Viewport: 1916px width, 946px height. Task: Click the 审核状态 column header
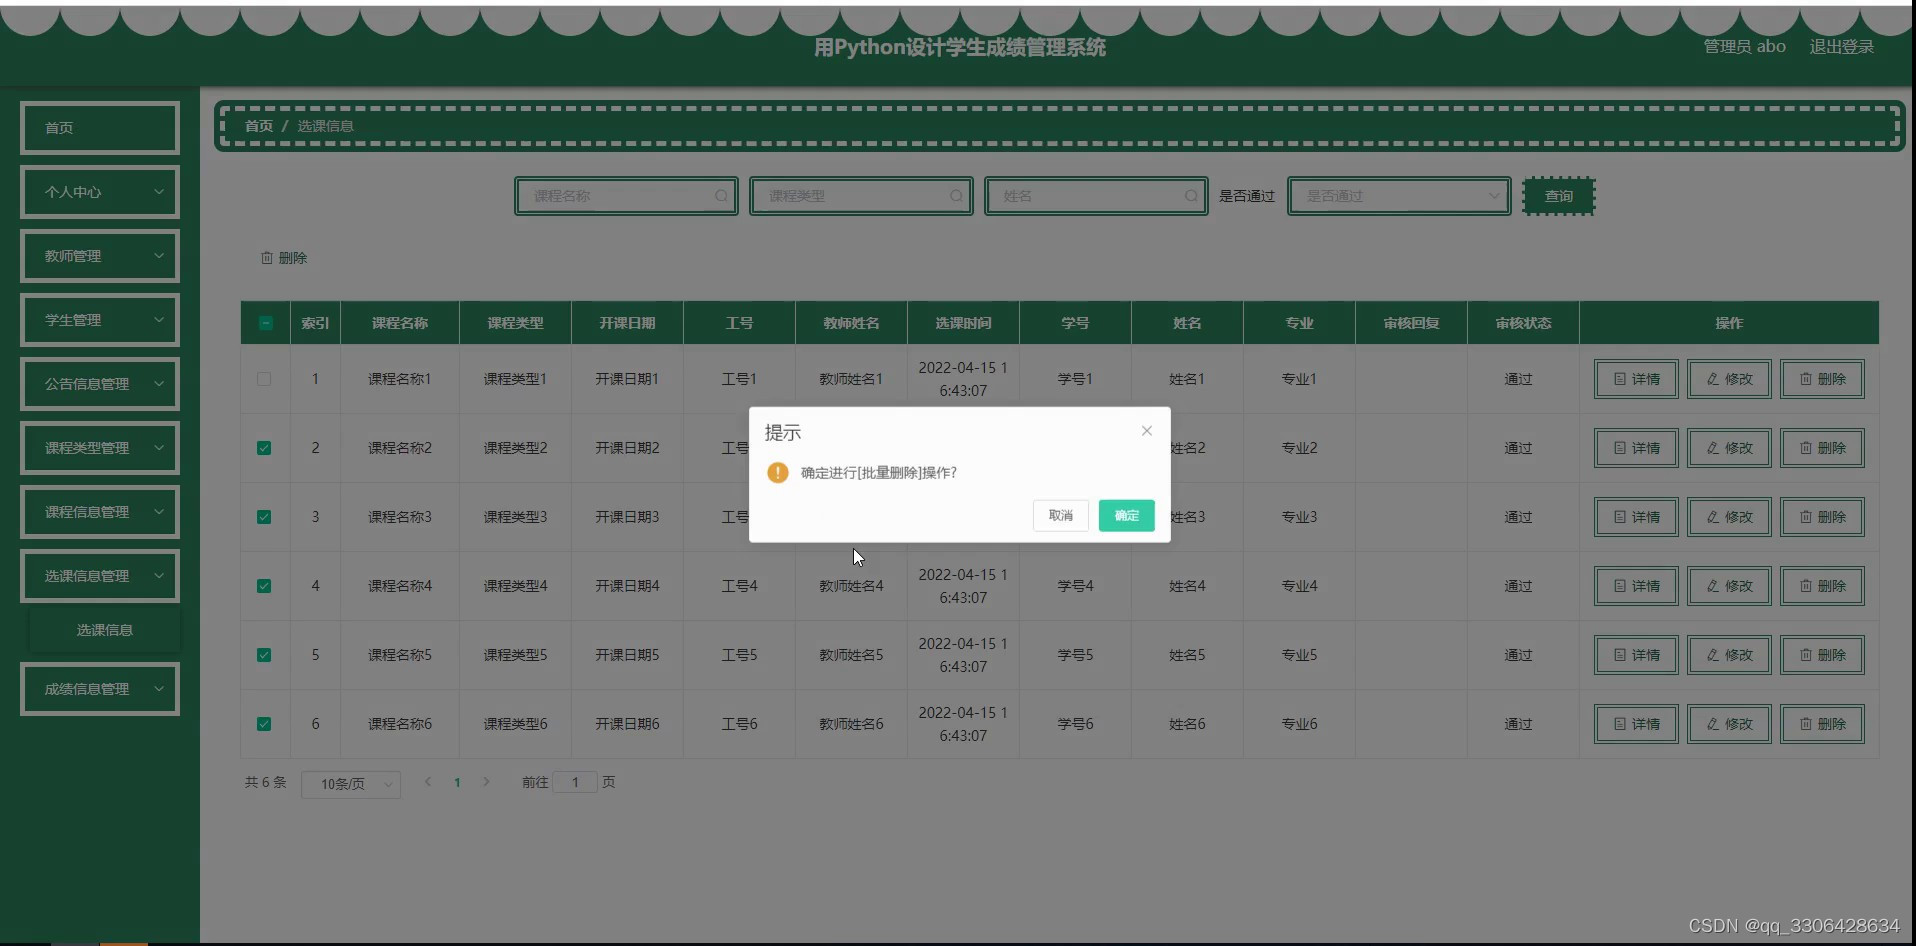click(1523, 323)
